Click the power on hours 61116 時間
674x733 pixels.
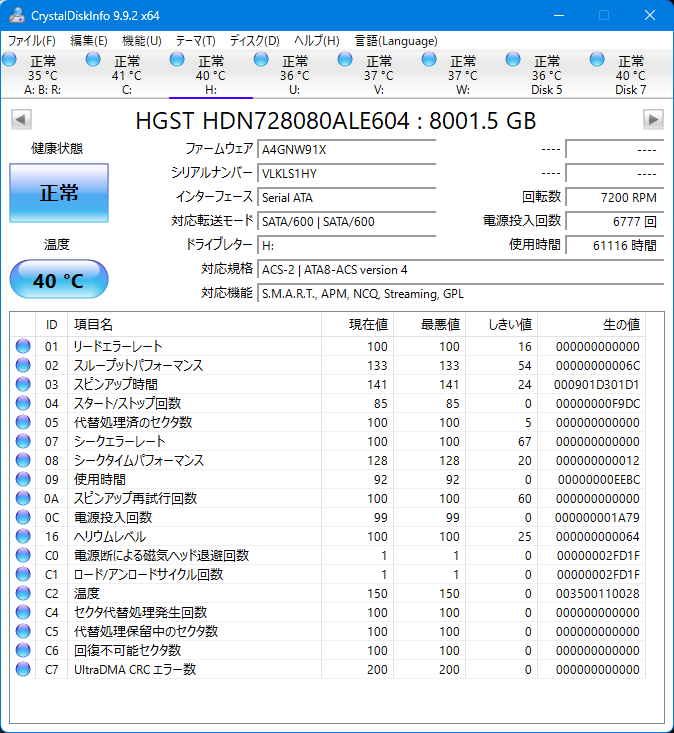pos(614,245)
